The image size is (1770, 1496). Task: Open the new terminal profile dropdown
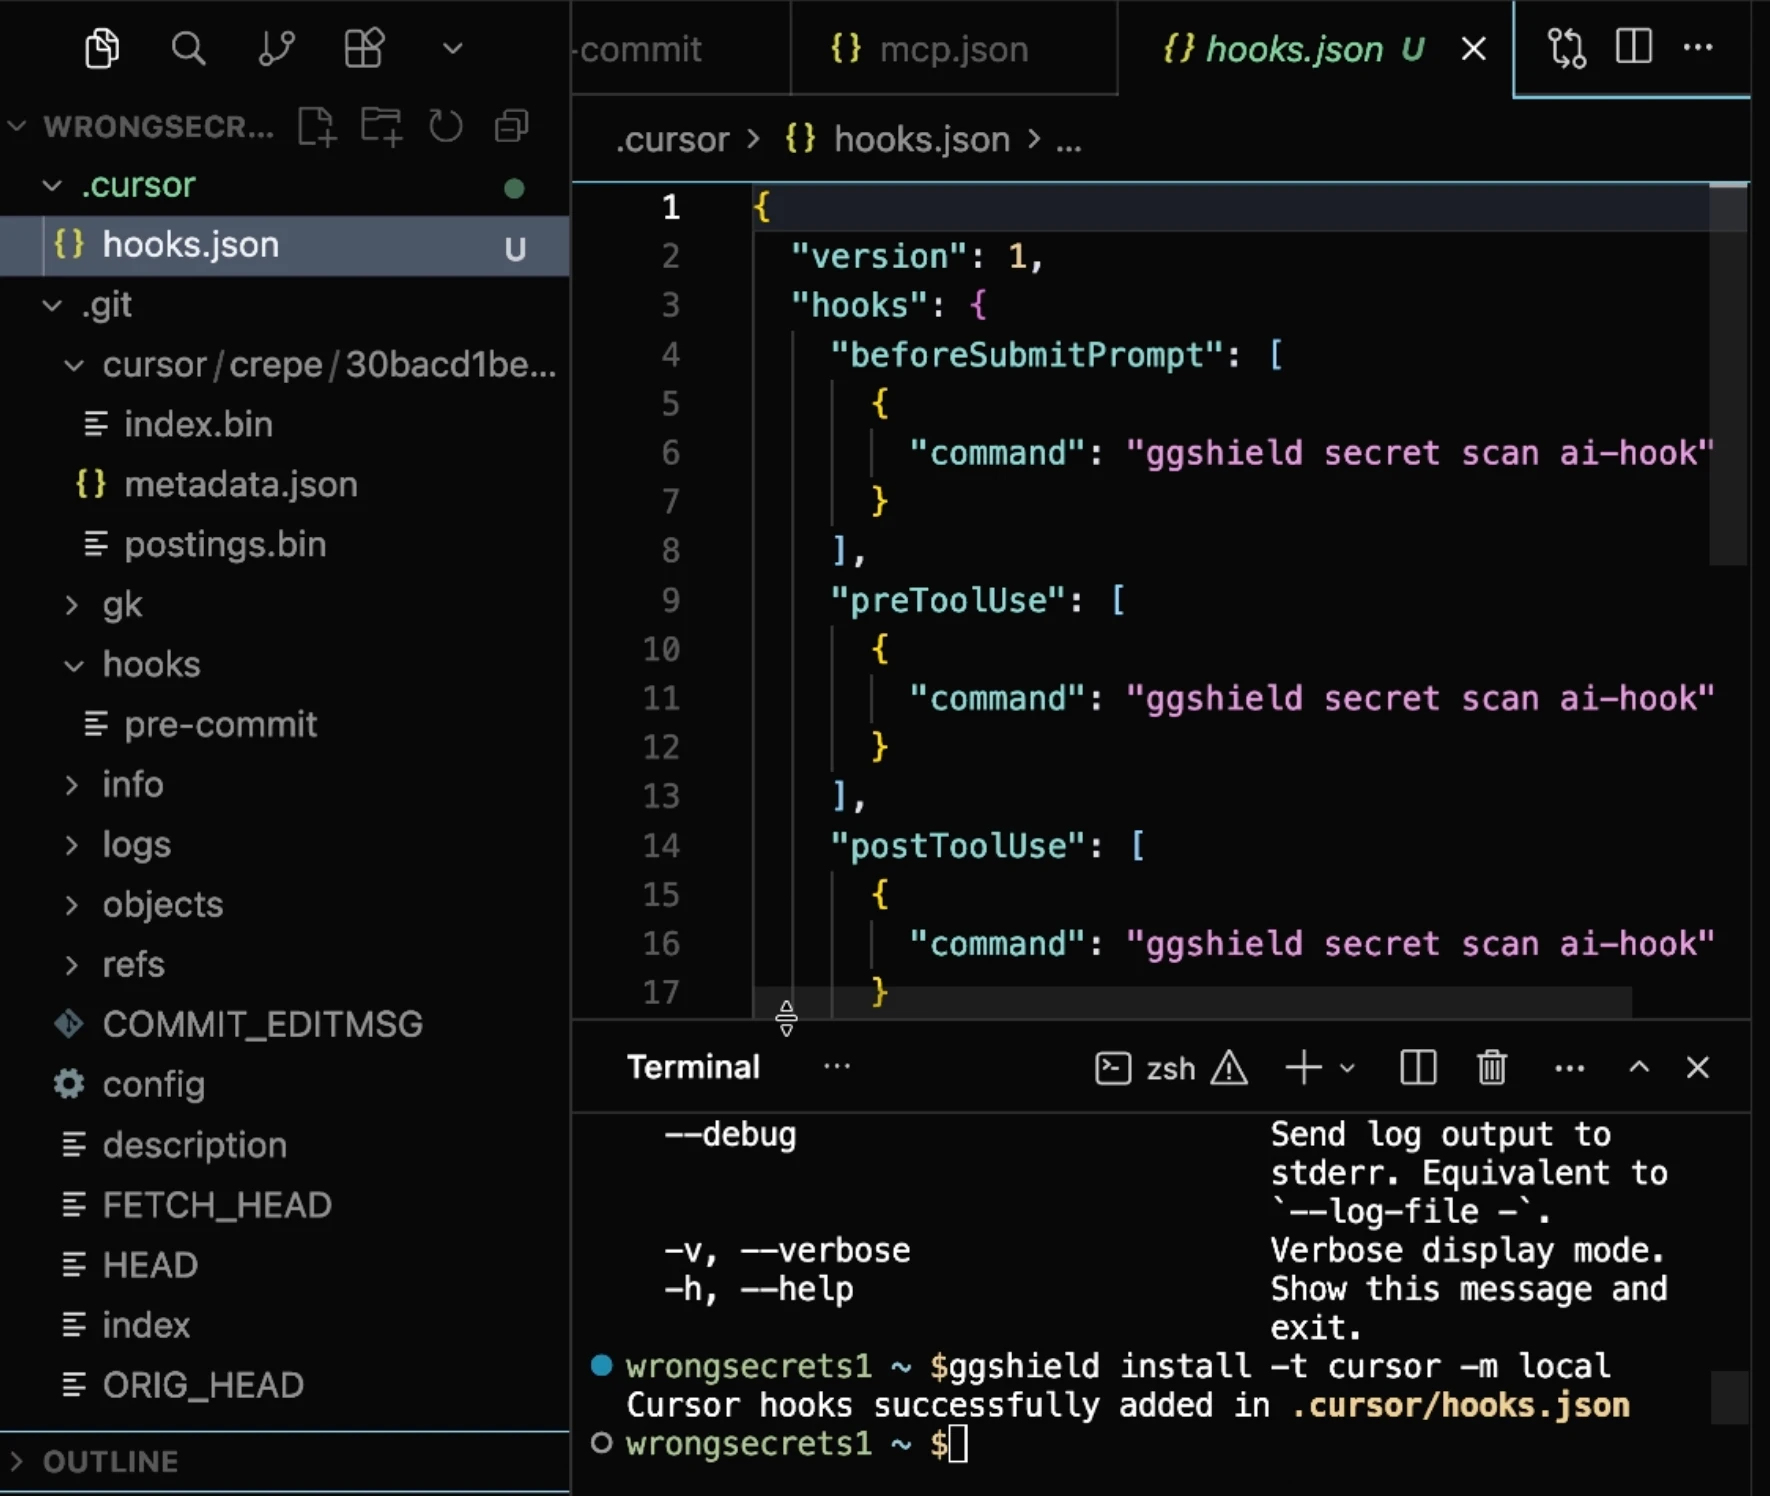click(1348, 1068)
